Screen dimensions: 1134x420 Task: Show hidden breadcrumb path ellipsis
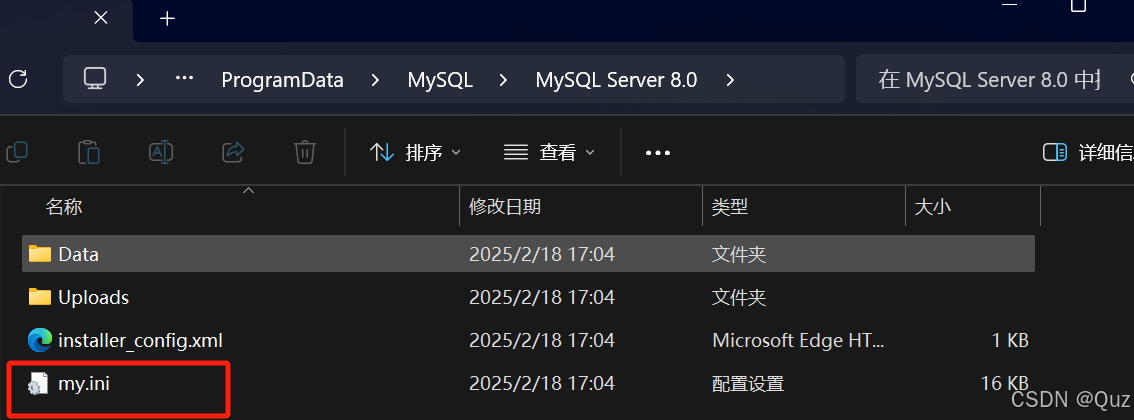tap(184, 79)
